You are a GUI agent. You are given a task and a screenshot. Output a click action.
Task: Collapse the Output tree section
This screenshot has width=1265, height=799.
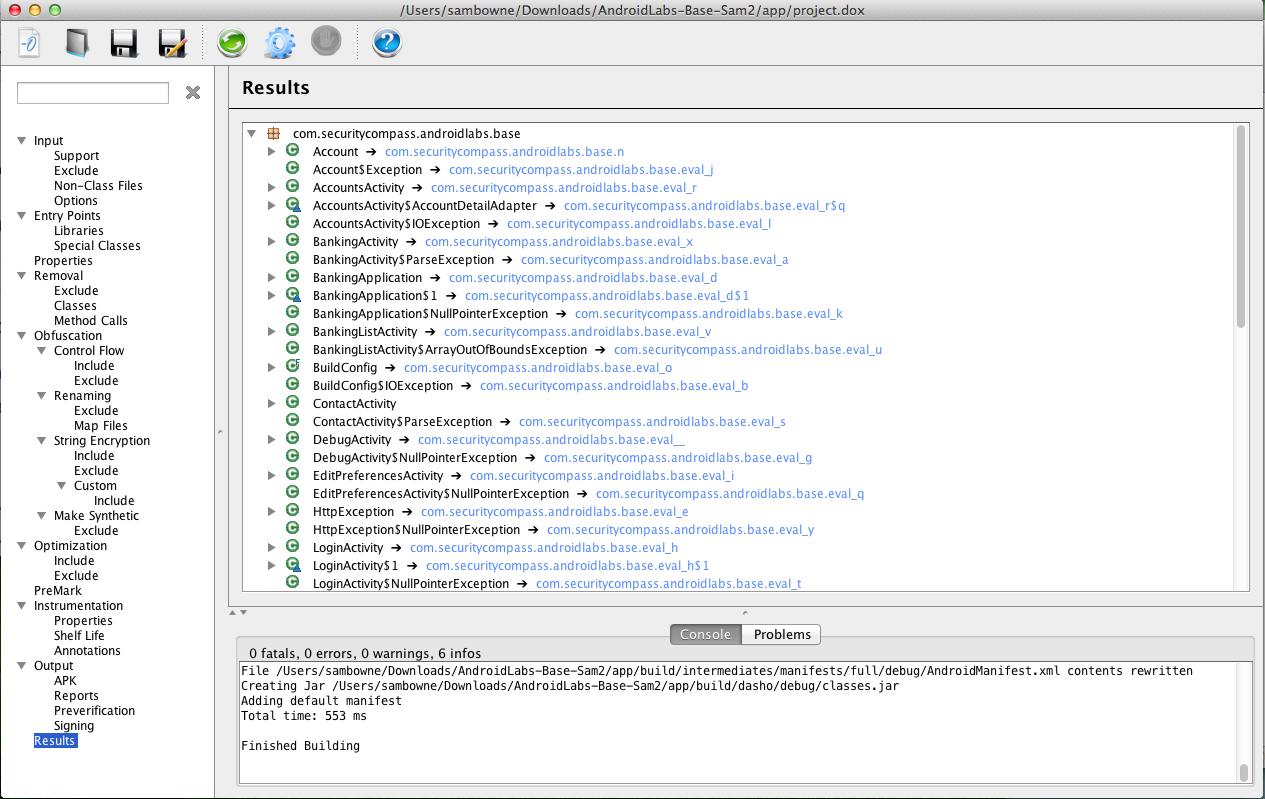click(x=22, y=666)
